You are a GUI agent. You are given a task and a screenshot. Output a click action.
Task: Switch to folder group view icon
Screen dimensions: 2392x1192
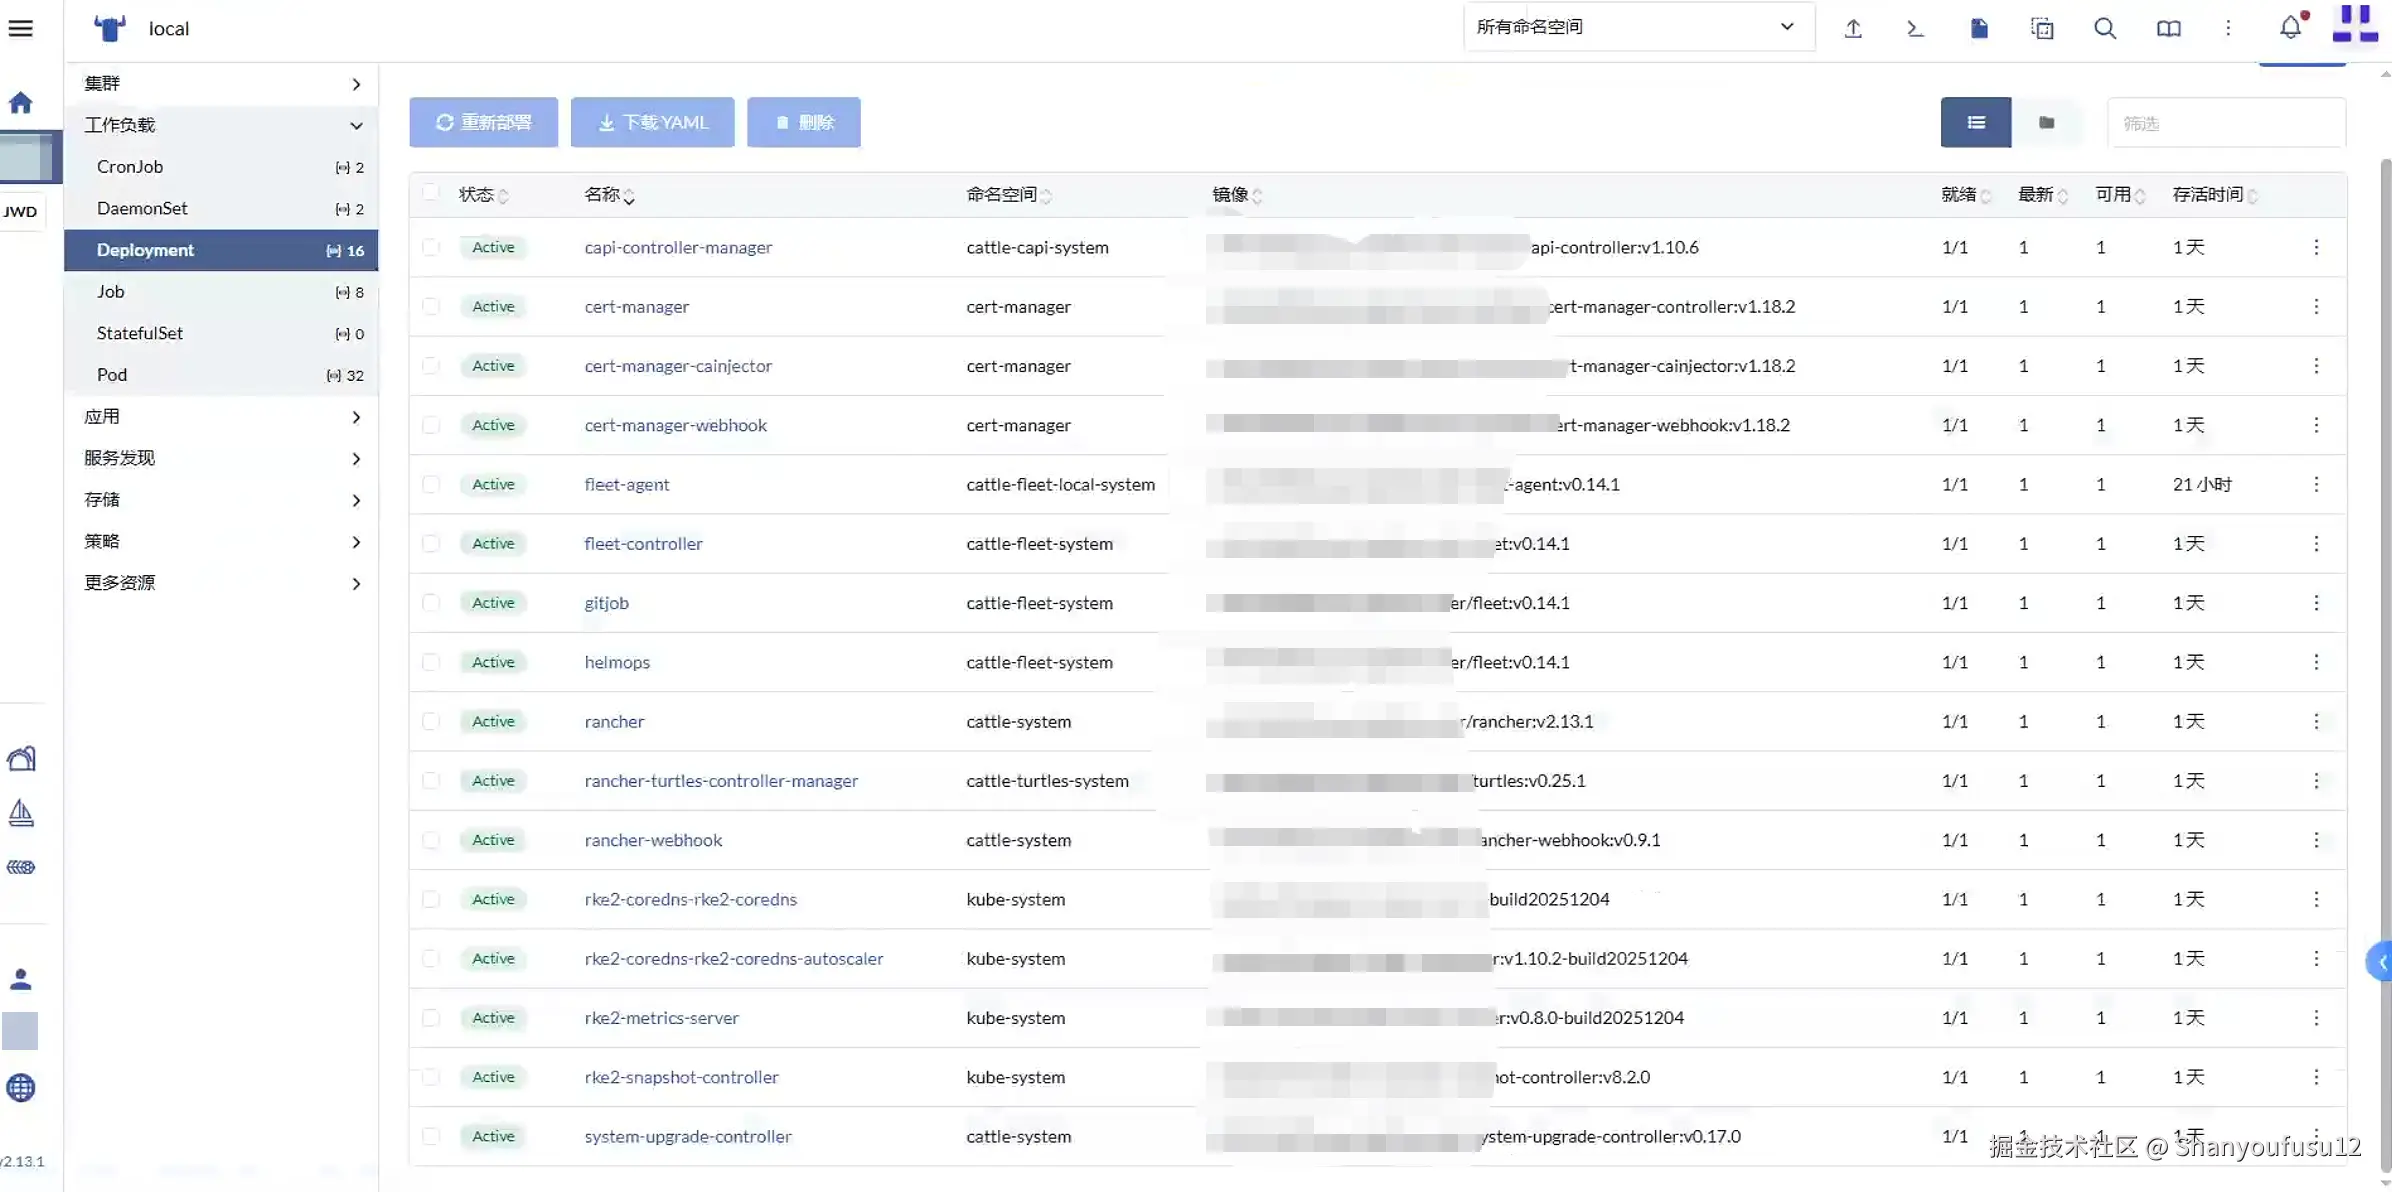coord(2046,122)
